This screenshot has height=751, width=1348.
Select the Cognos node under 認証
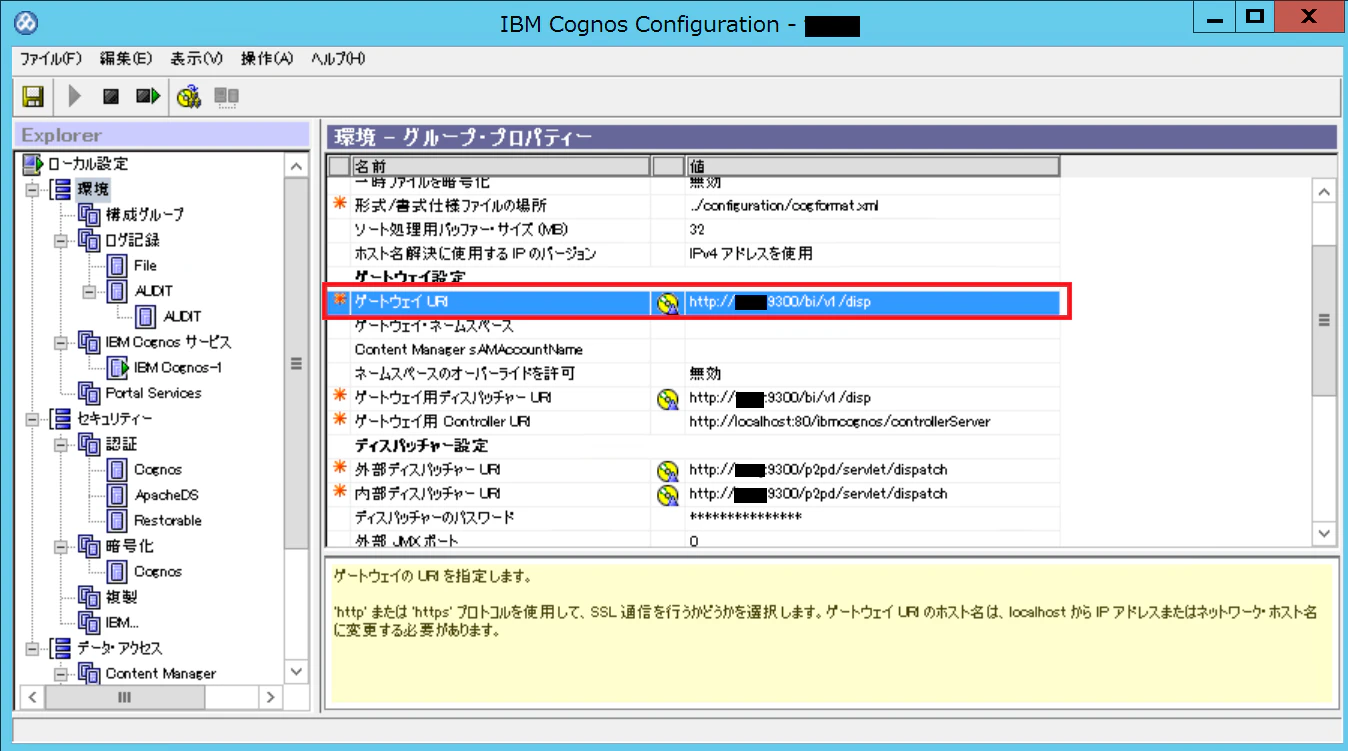tap(158, 470)
